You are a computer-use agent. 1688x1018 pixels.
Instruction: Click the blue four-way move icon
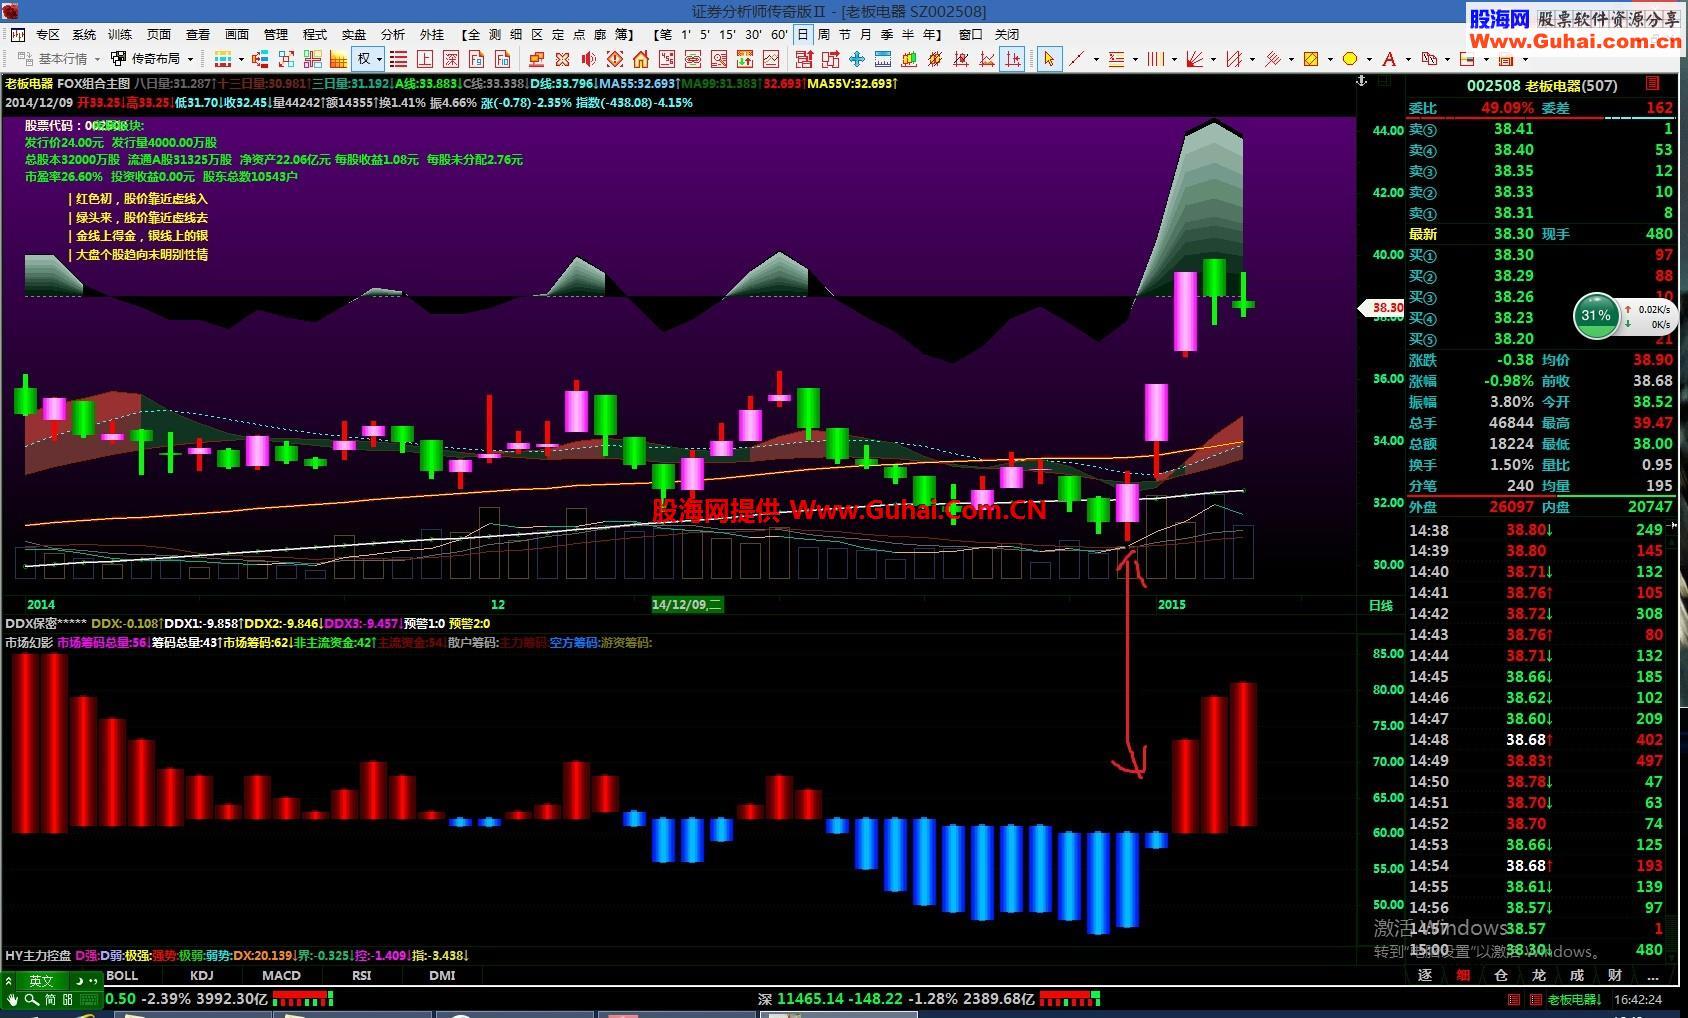[x=857, y=59]
